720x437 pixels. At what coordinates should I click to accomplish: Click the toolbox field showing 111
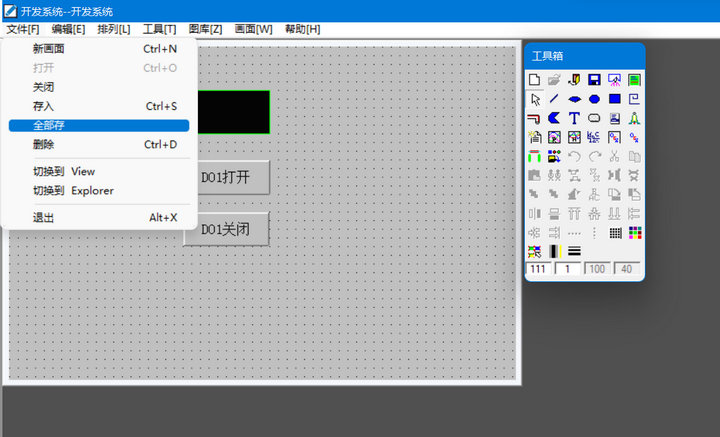click(x=537, y=269)
